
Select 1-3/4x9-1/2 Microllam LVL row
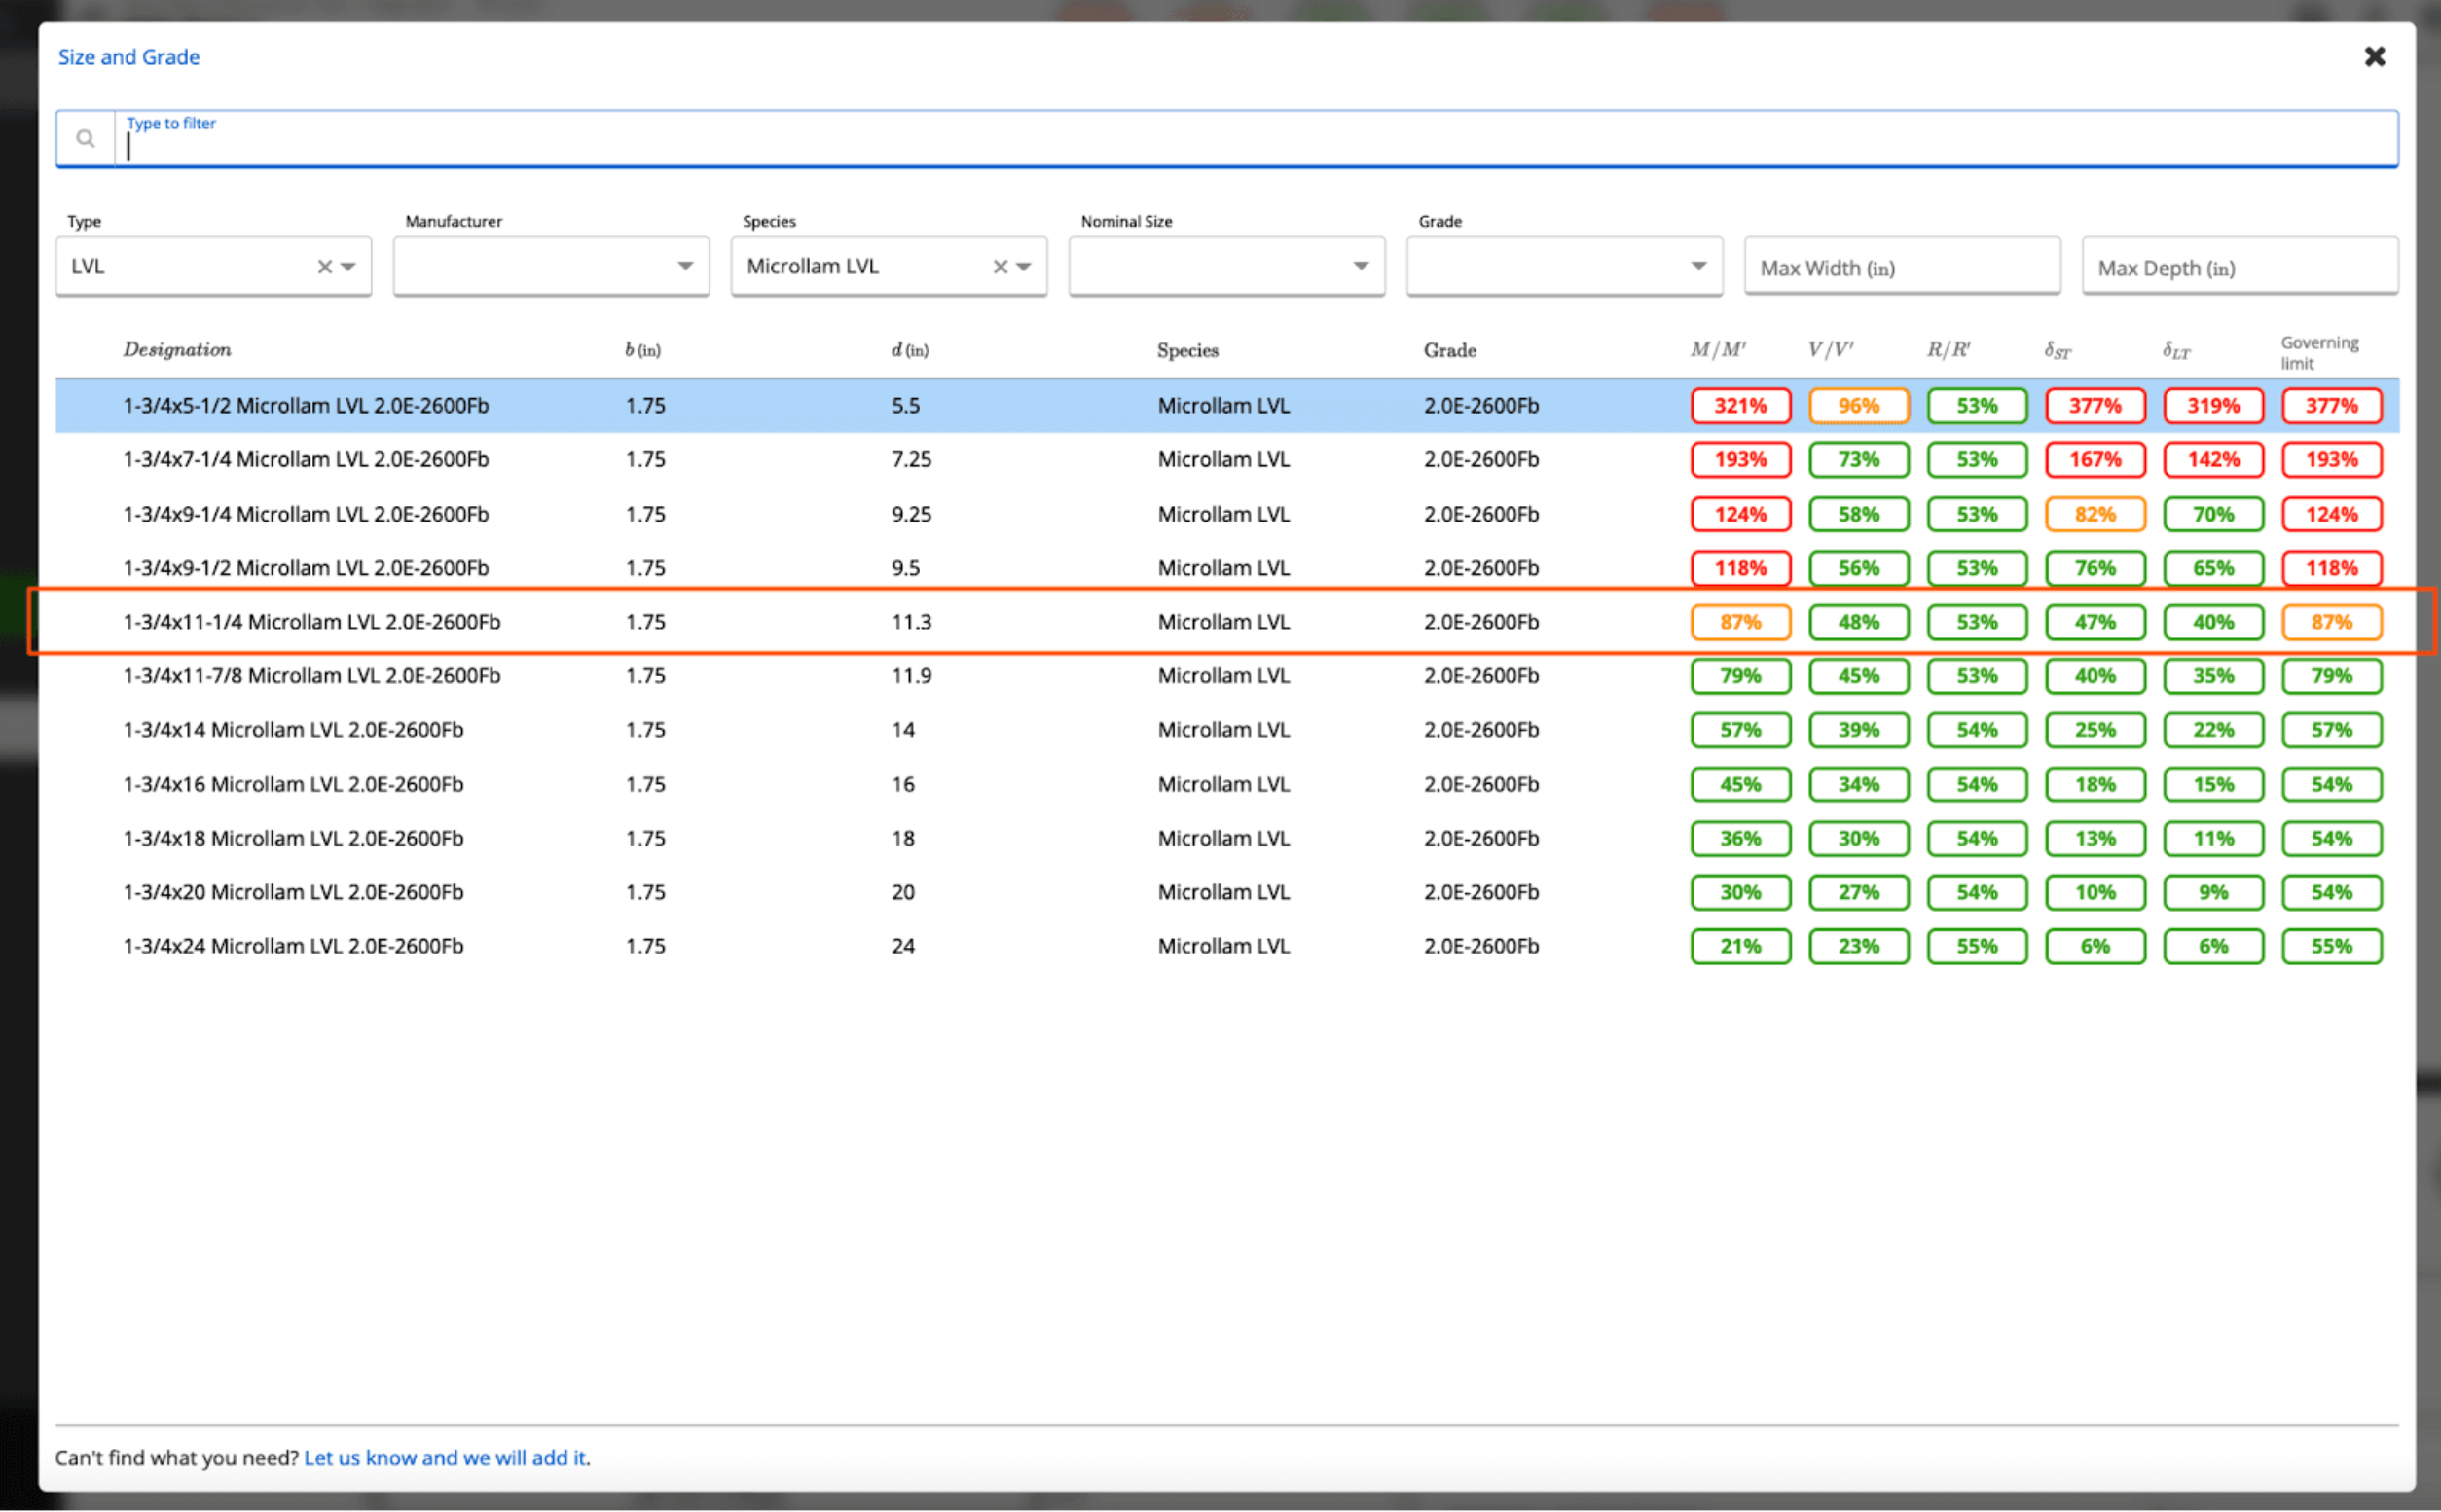[1227, 568]
